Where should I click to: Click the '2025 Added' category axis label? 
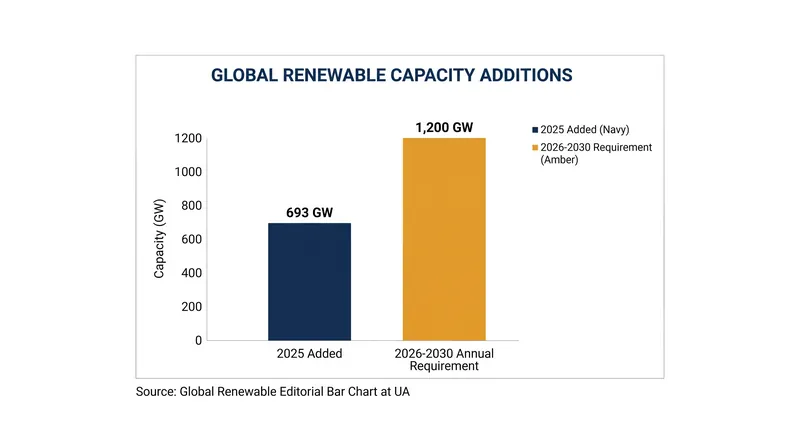309,353
